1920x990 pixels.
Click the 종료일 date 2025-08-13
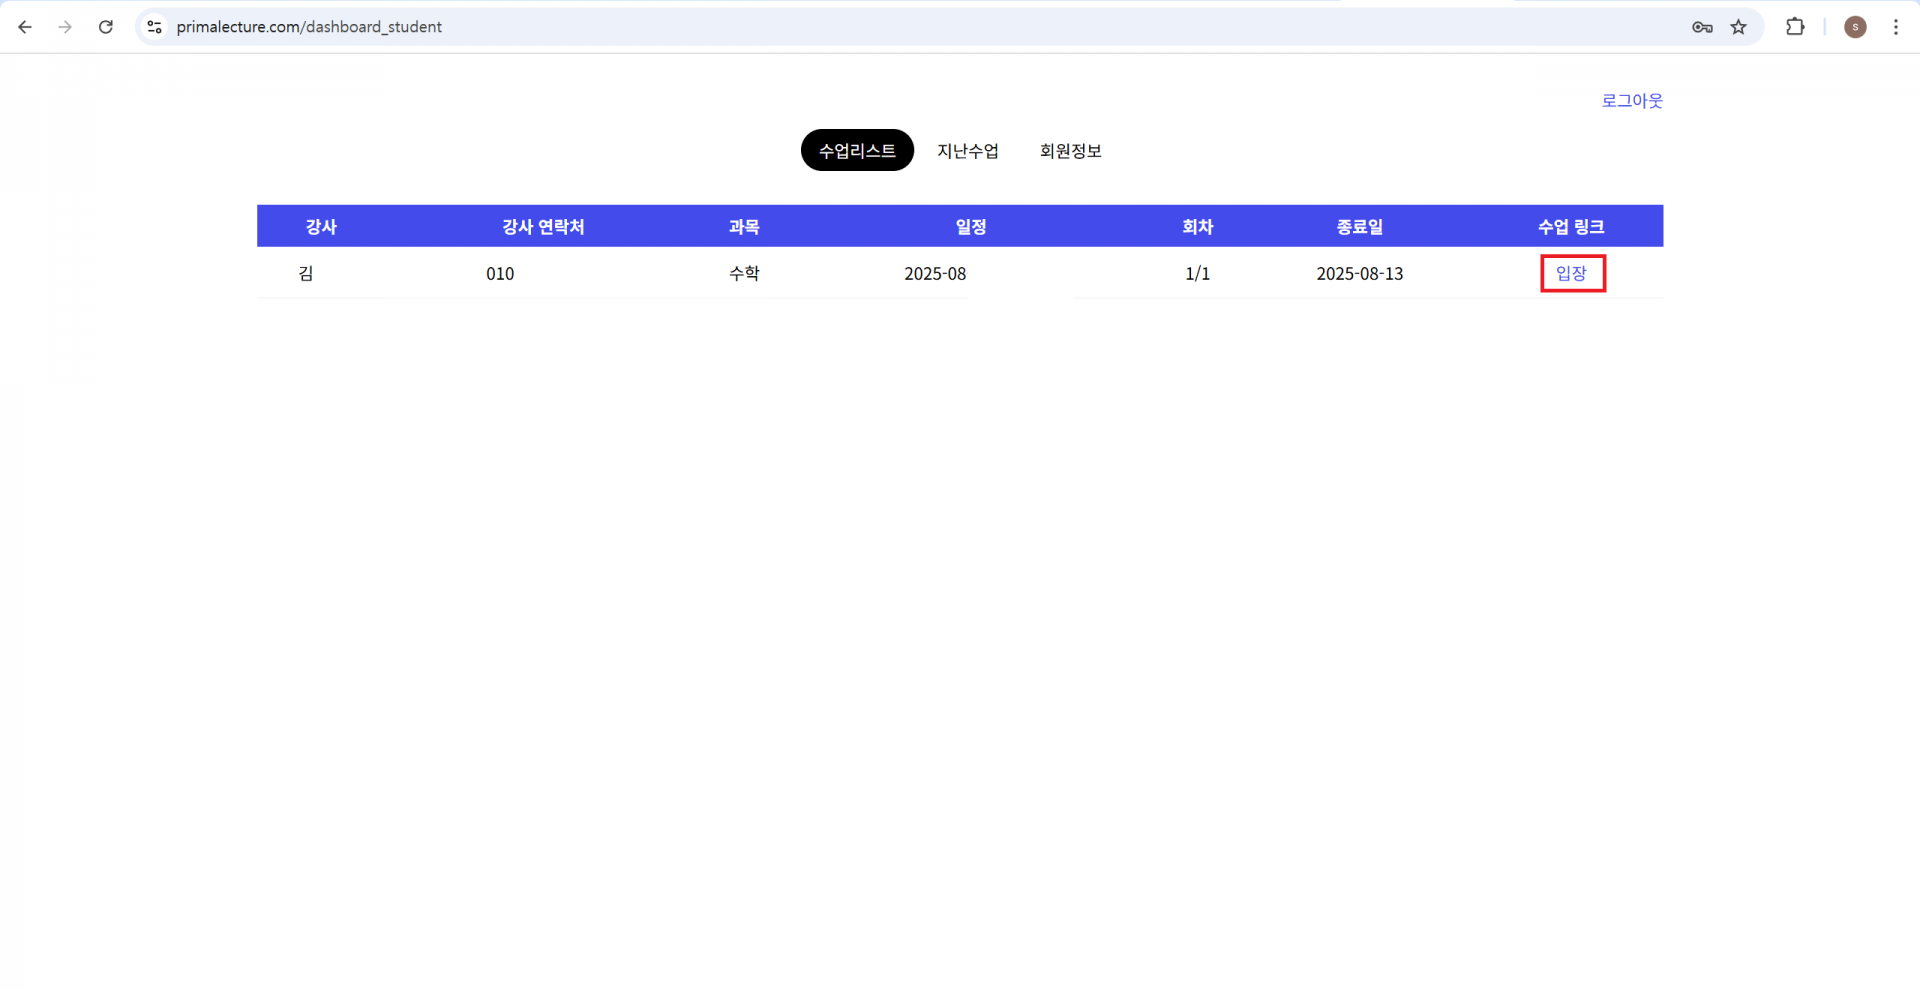[1359, 273]
